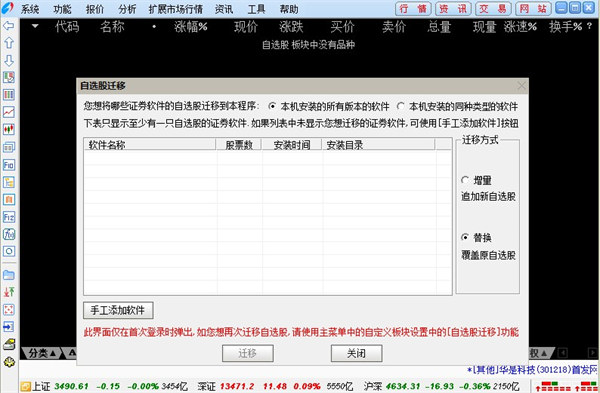600x393 pixels.
Task: Open the 功能 menu
Action: [62, 9]
